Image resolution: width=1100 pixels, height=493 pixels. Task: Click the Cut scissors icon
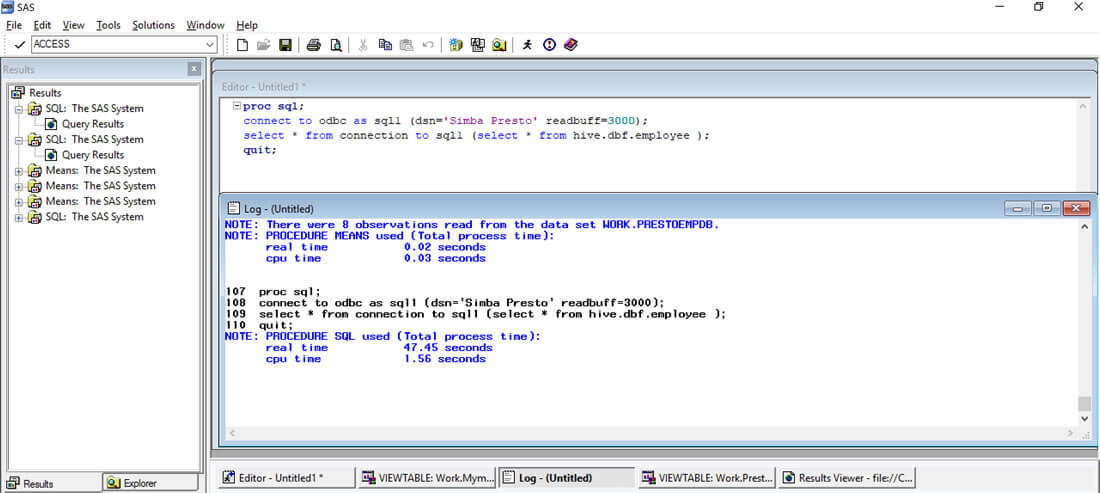point(363,45)
